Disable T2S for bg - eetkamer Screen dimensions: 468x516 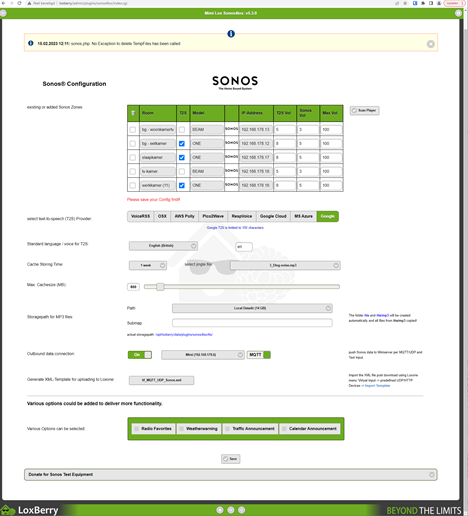(x=182, y=144)
